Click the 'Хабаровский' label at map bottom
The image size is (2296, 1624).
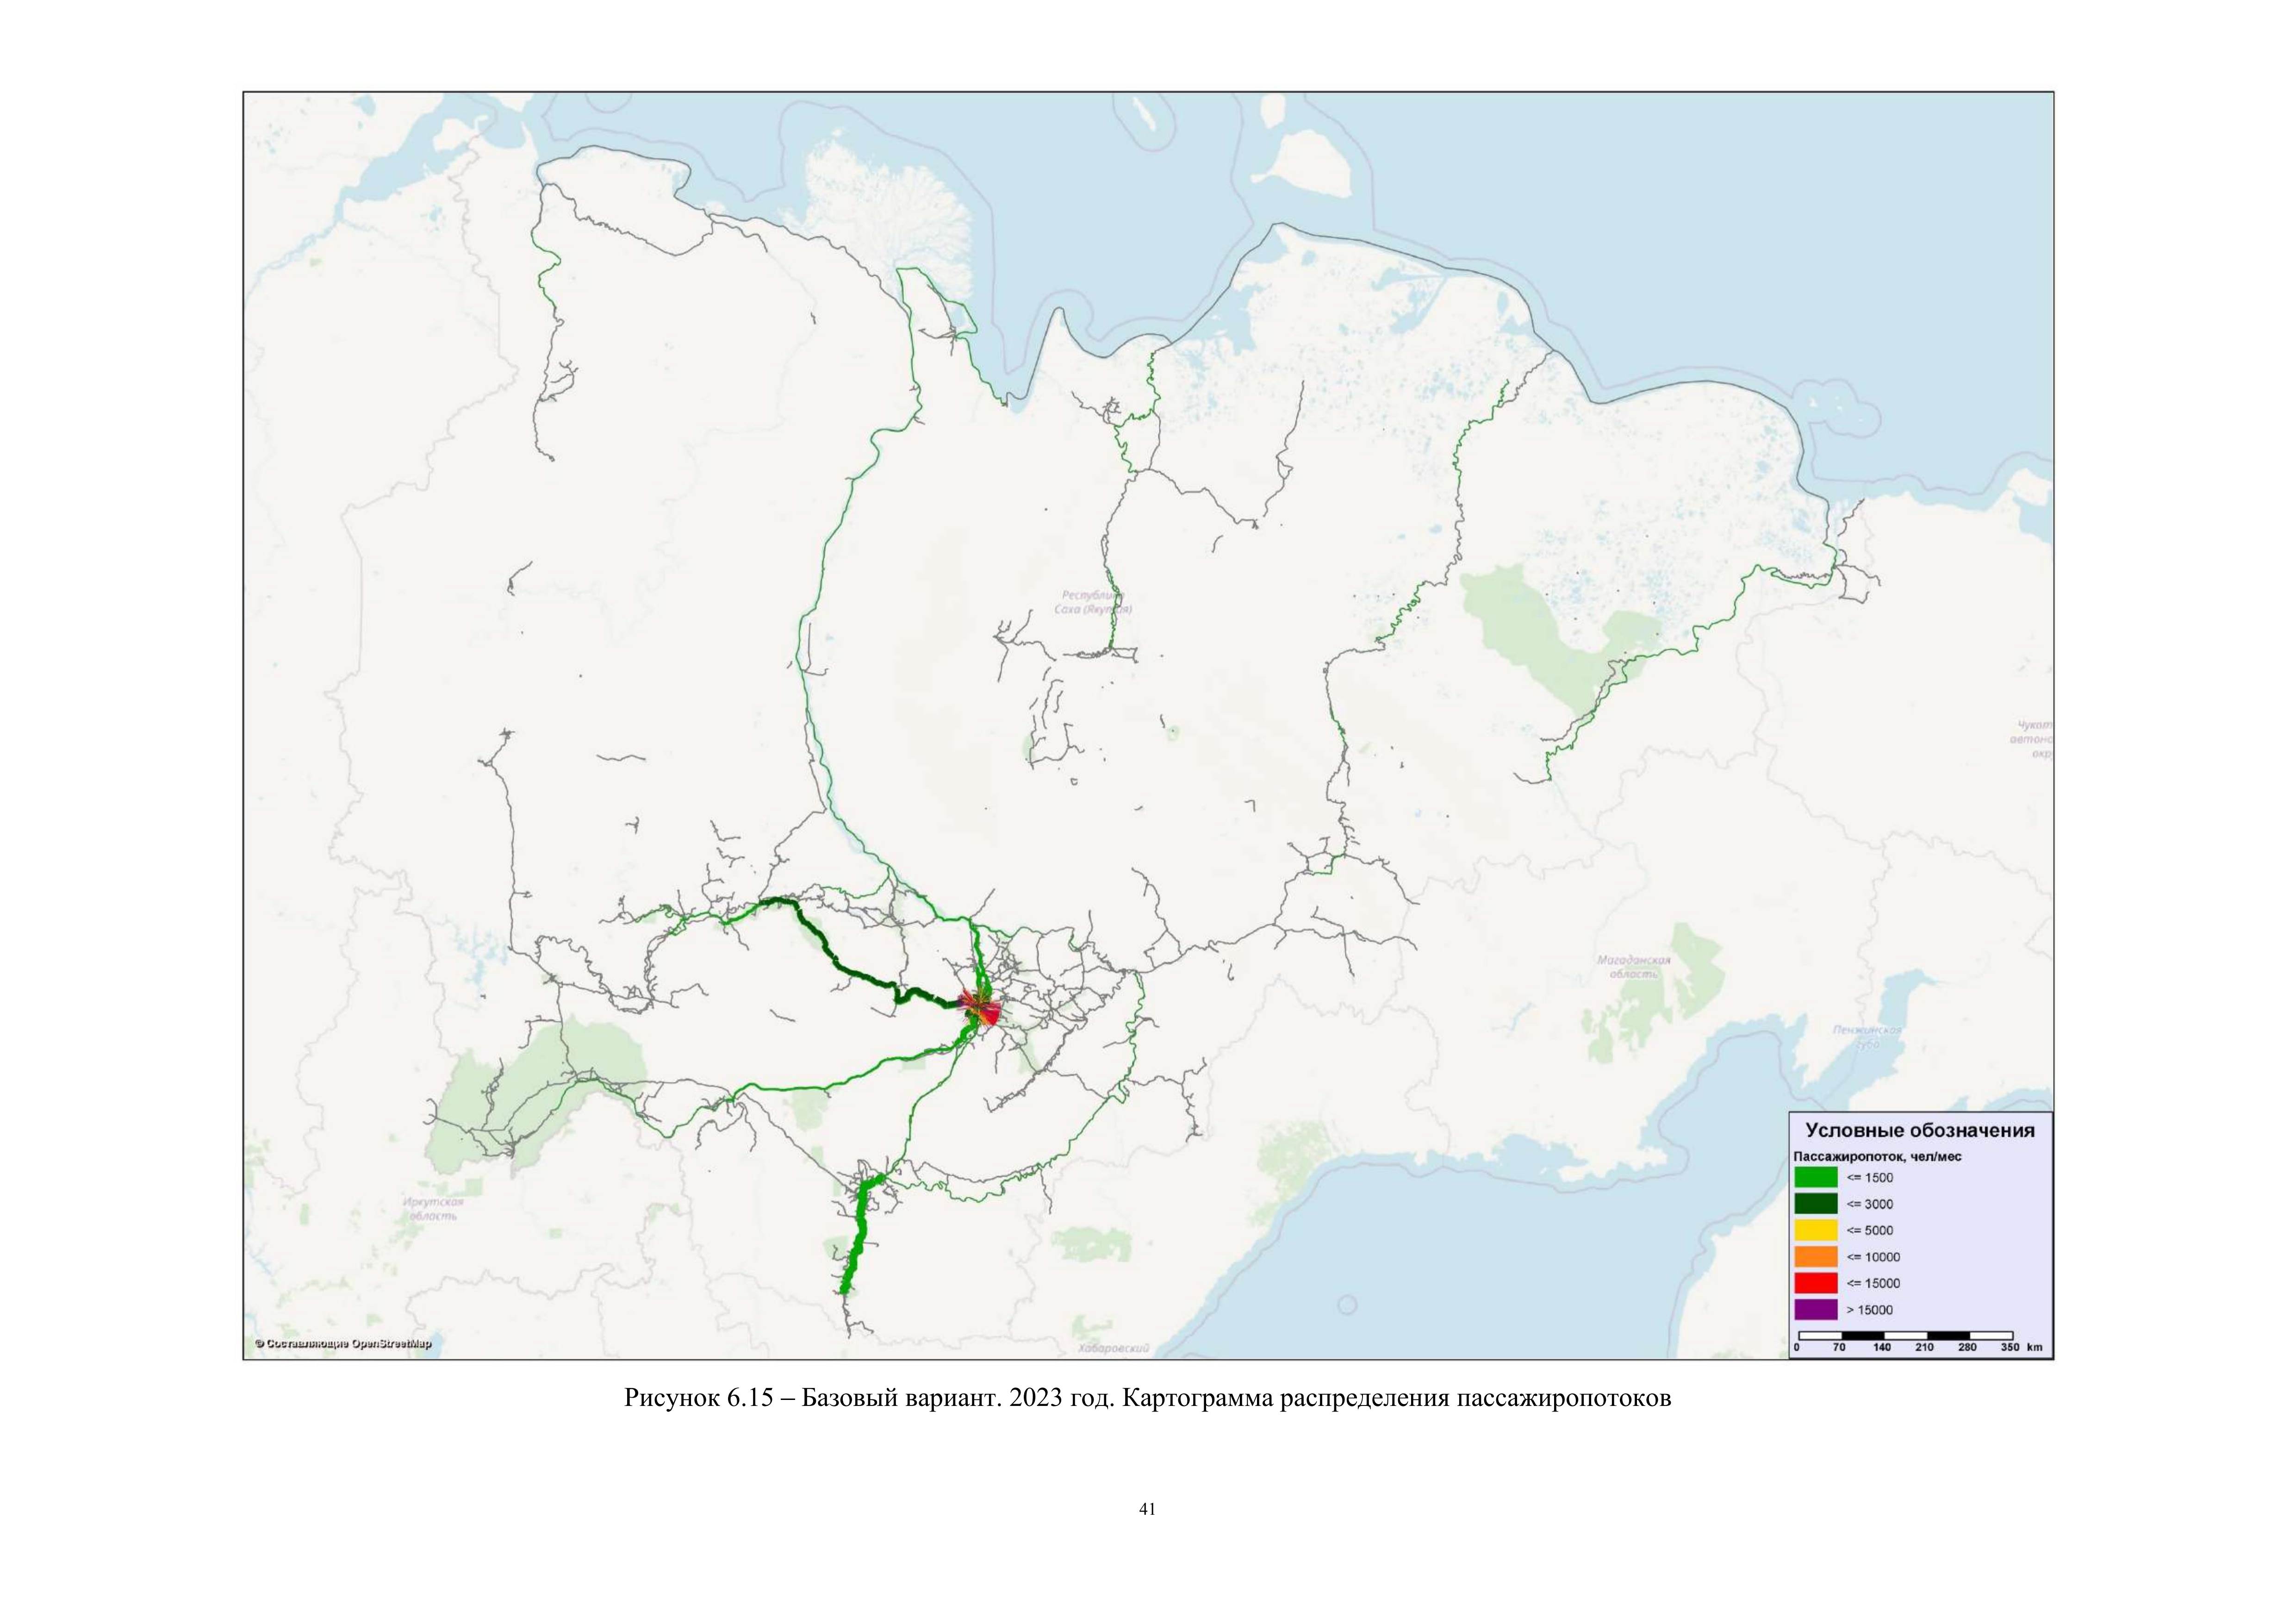point(1114,1349)
